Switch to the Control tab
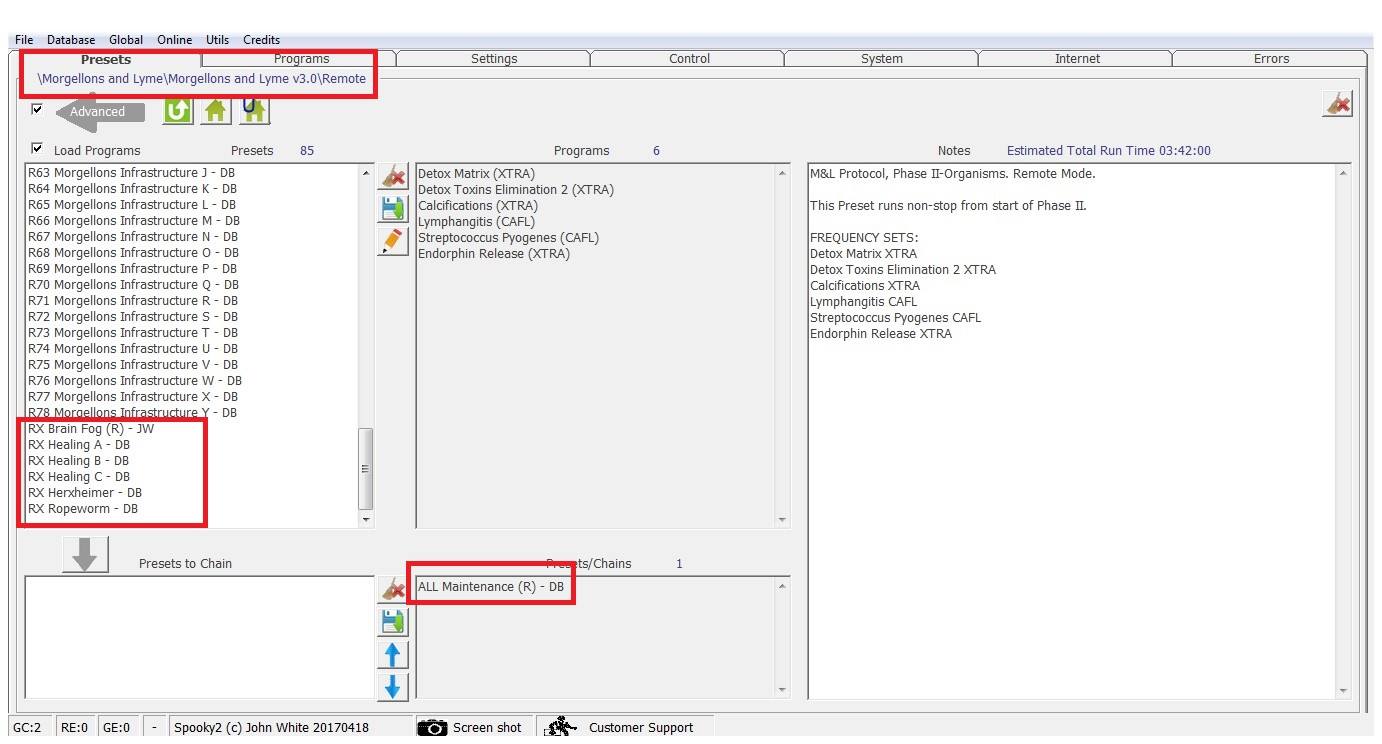 (689, 59)
